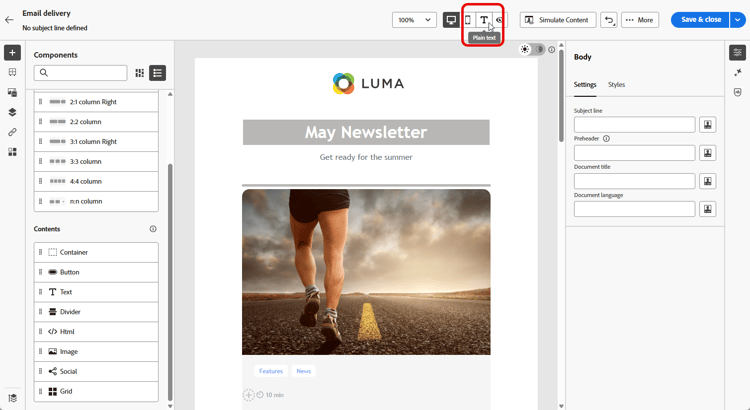This screenshot has height=410, width=750.
Task: Click the runner image in email
Action: pos(366,272)
